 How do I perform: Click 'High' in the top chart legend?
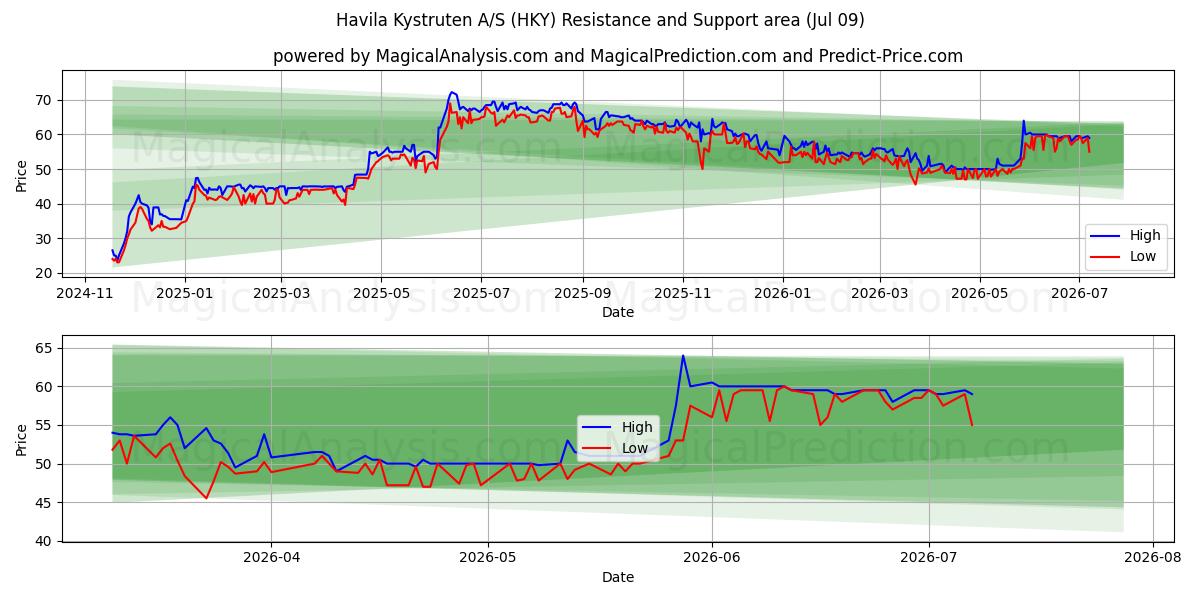pyautogui.click(x=1145, y=236)
